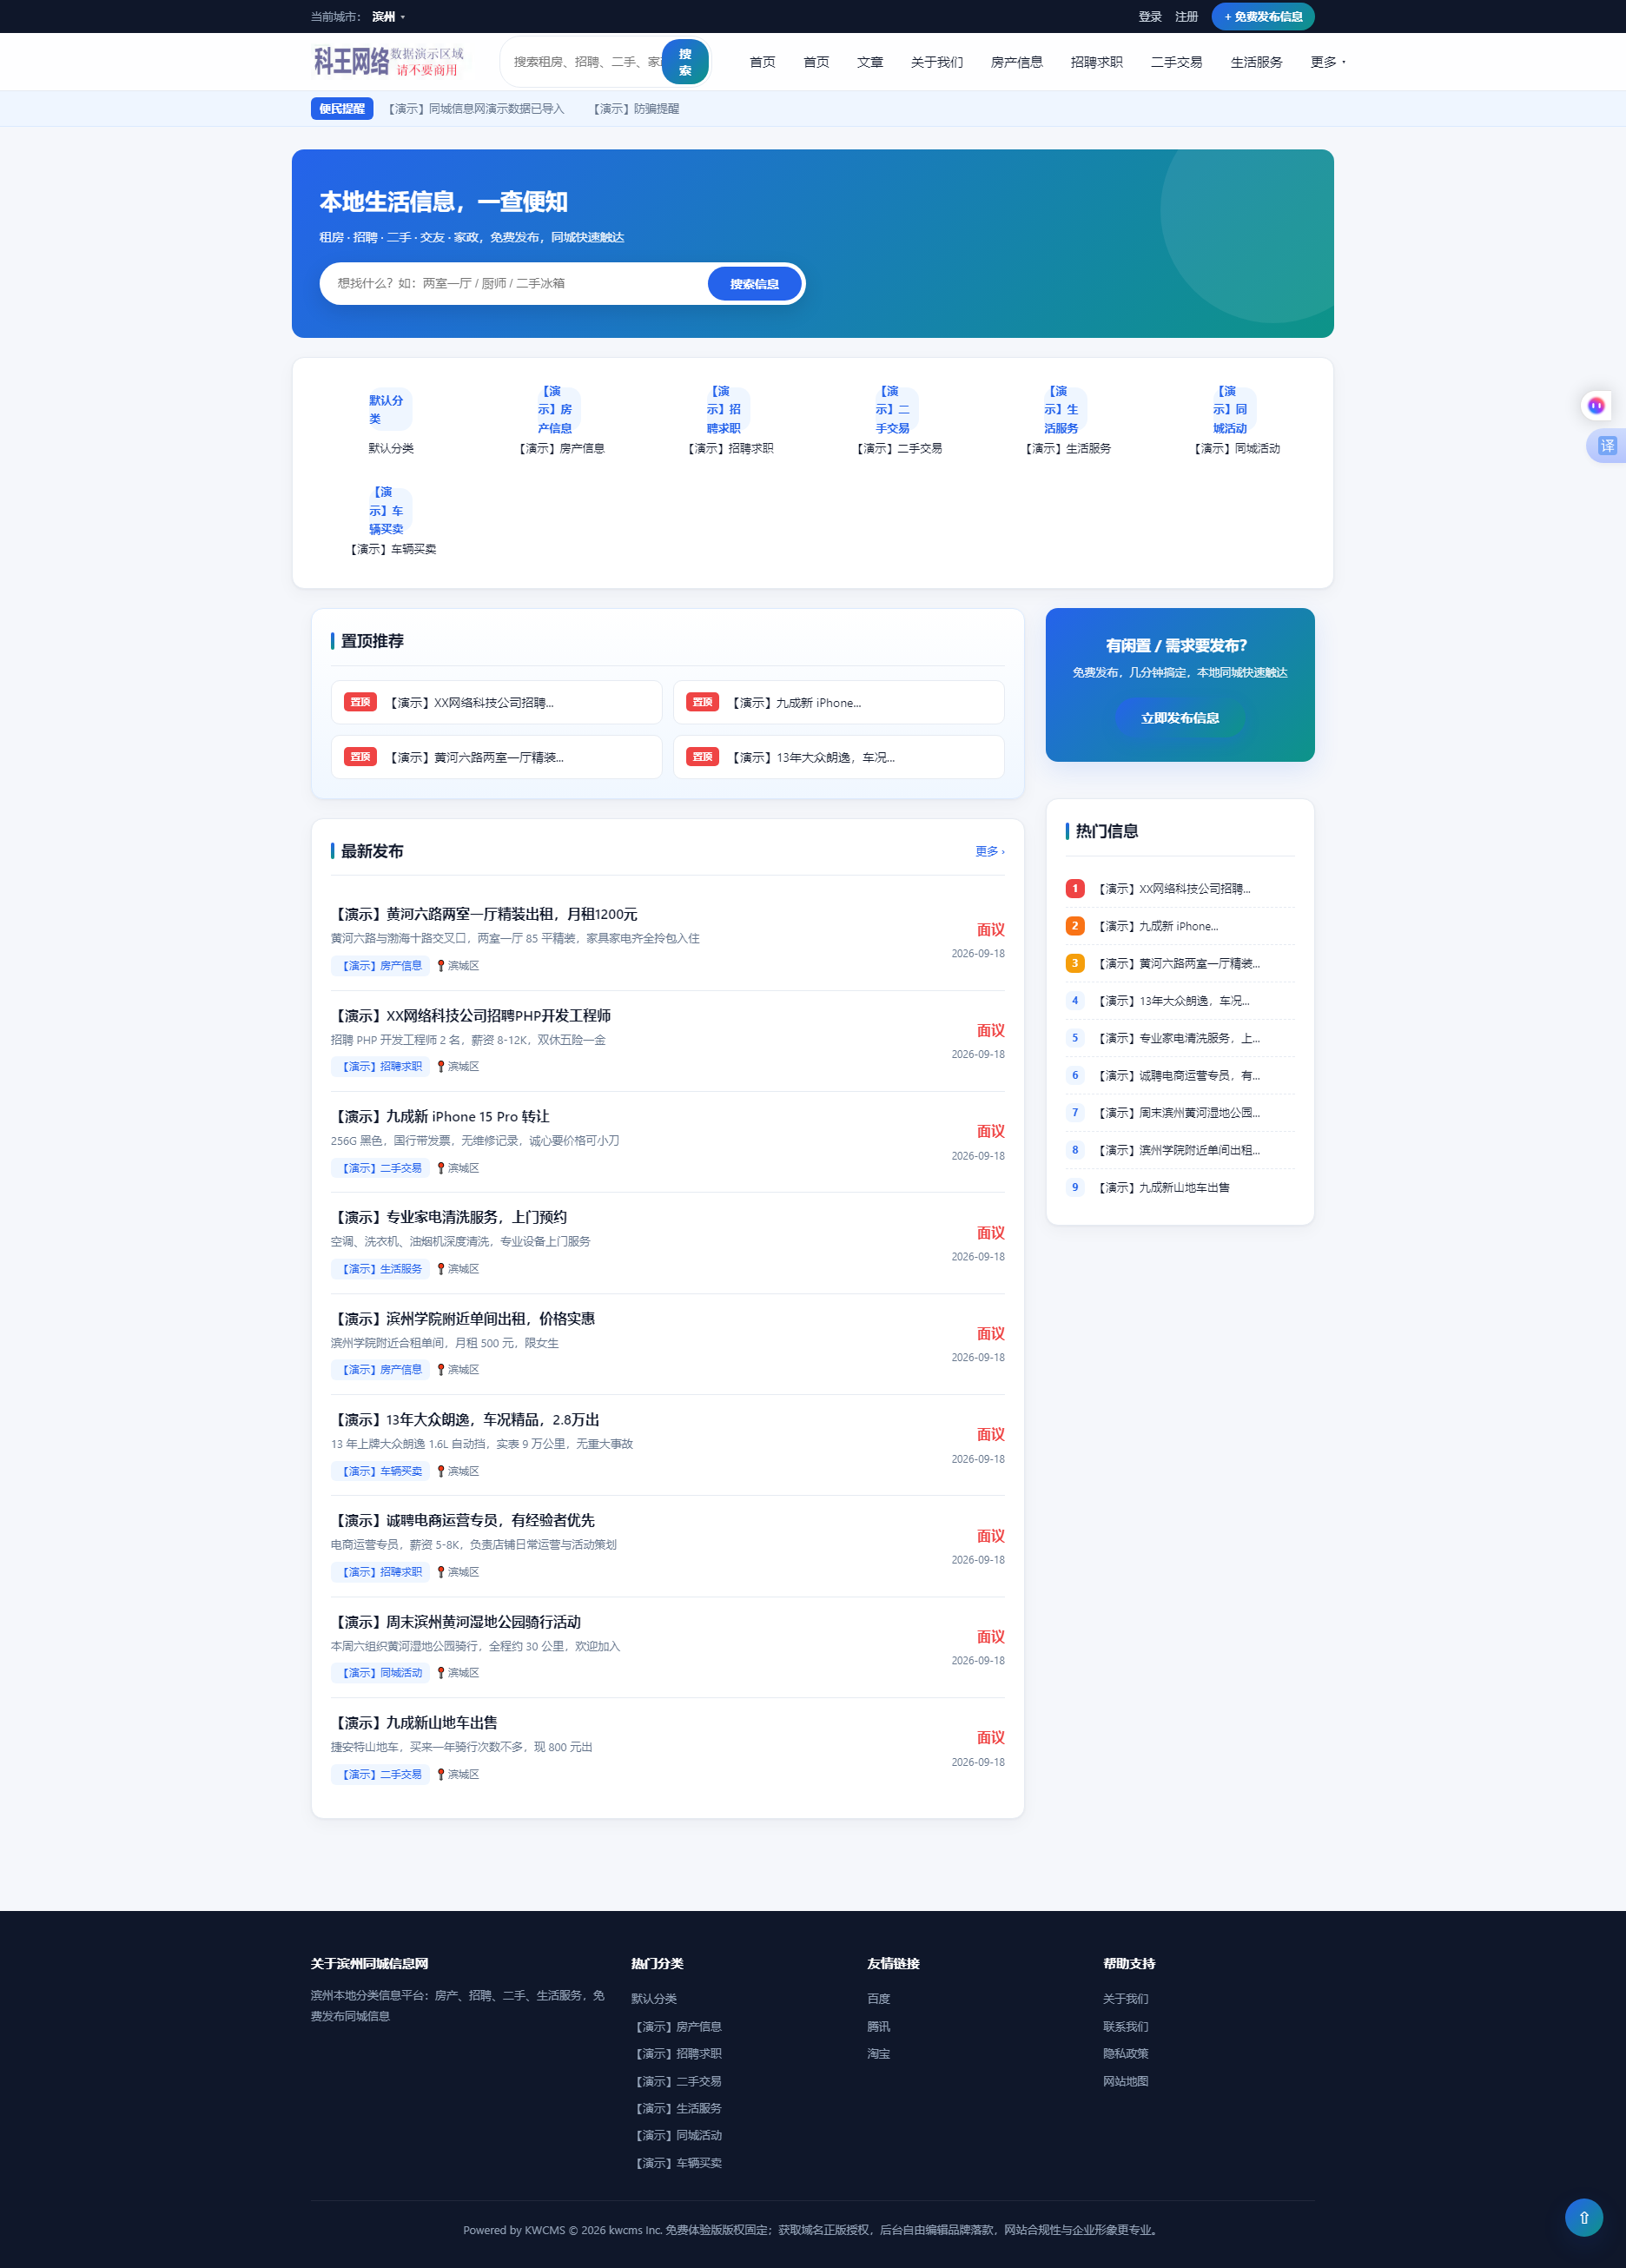Open listing 周末滨州黄河湿地公园骑行活动
Image resolution: width=1626 pixels, height=2268 pixels.
pos(456,1622)
